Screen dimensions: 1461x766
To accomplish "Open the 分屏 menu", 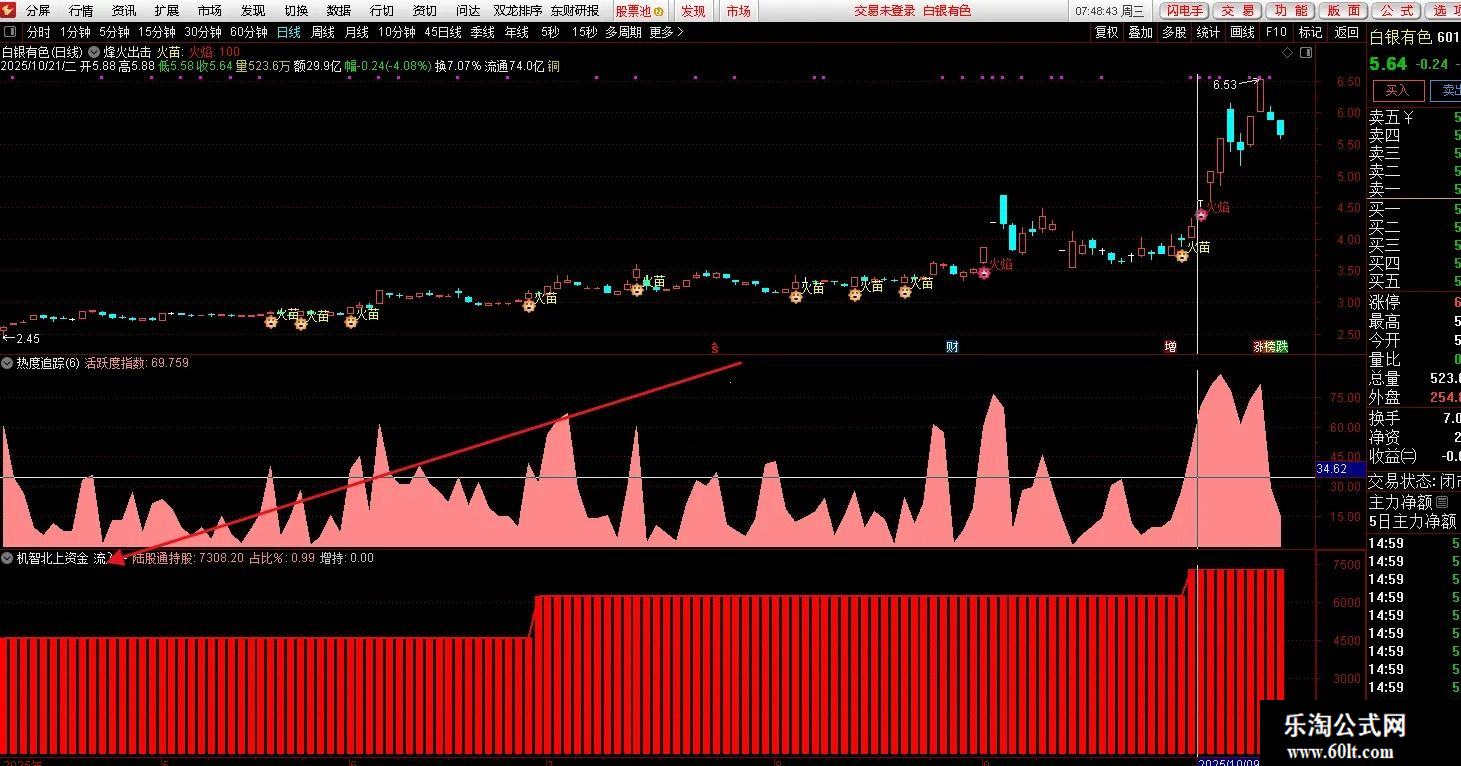I will (38, 11).
